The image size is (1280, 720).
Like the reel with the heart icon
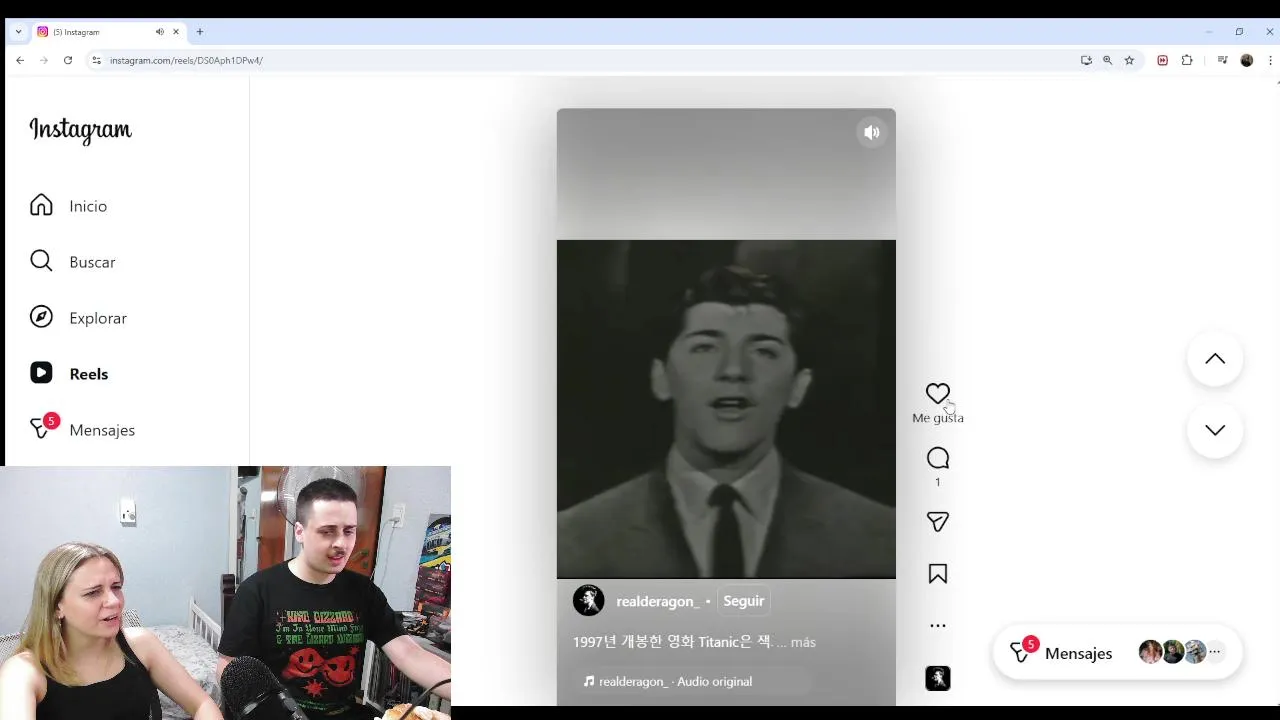(937, 394)
